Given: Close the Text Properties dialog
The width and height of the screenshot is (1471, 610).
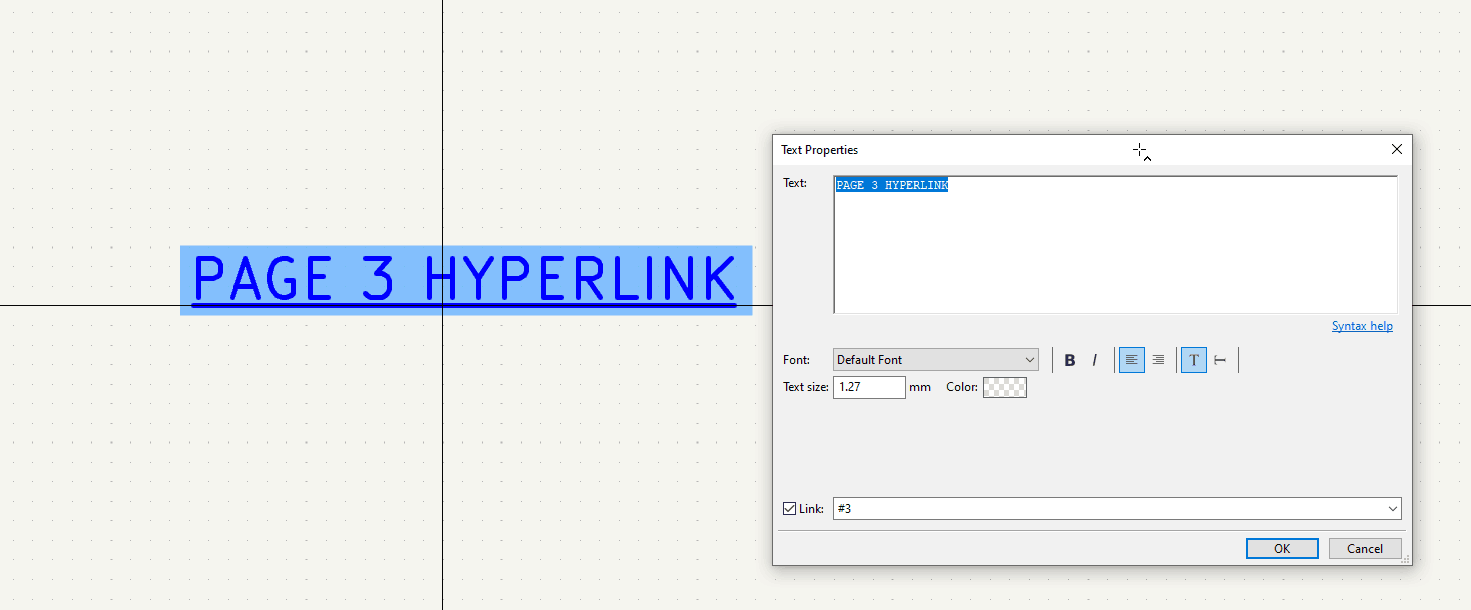Looking at the screenshot, I should [1397, 149].
